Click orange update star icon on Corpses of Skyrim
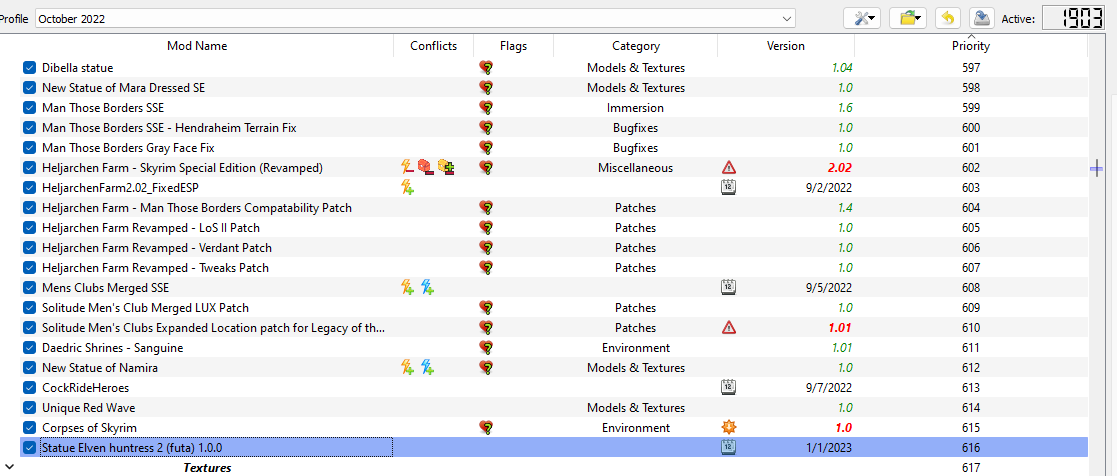 point(728,428)
